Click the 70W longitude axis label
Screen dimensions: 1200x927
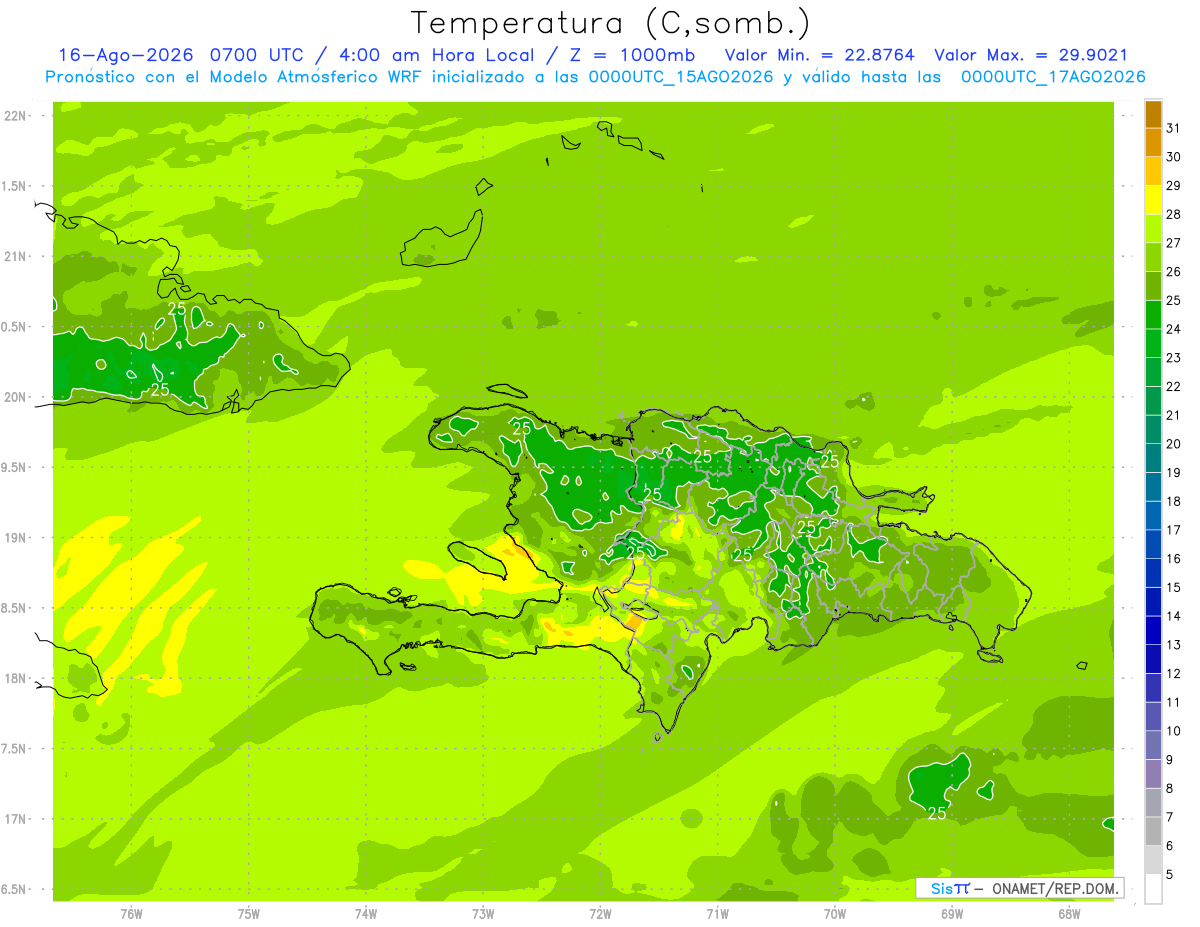point(835,914)
